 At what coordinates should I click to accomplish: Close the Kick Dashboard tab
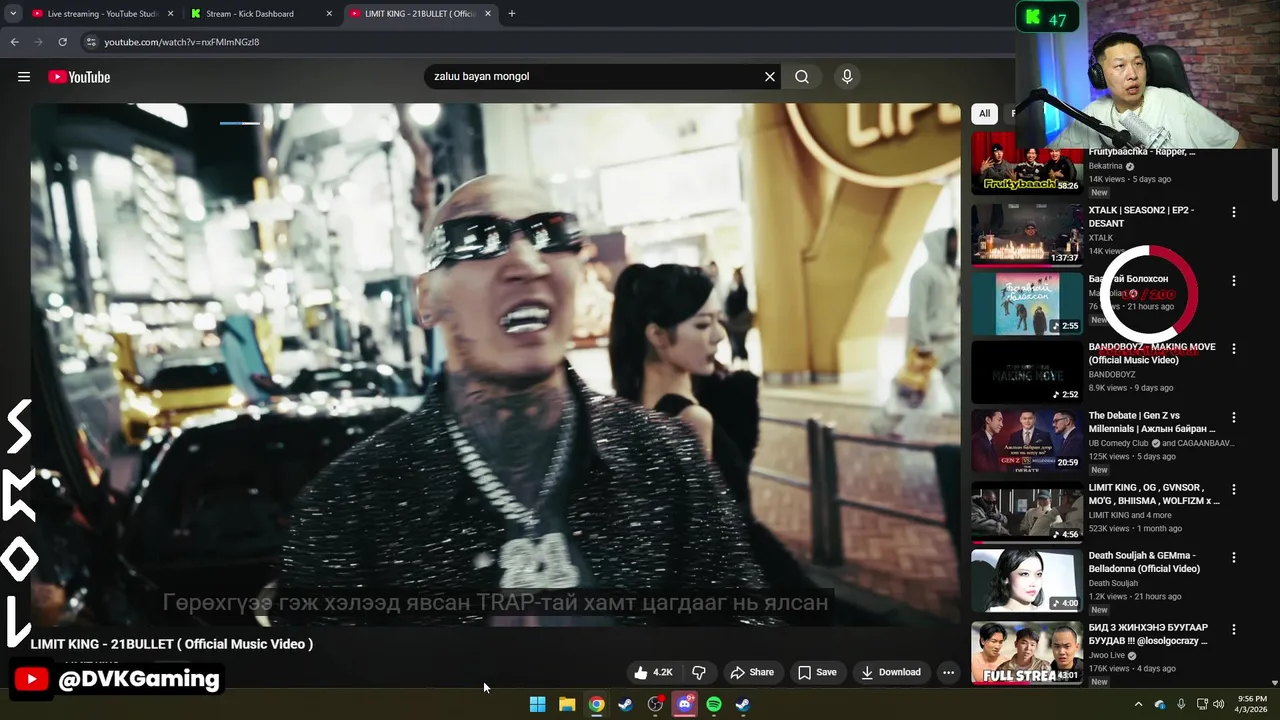coord(330,14)
